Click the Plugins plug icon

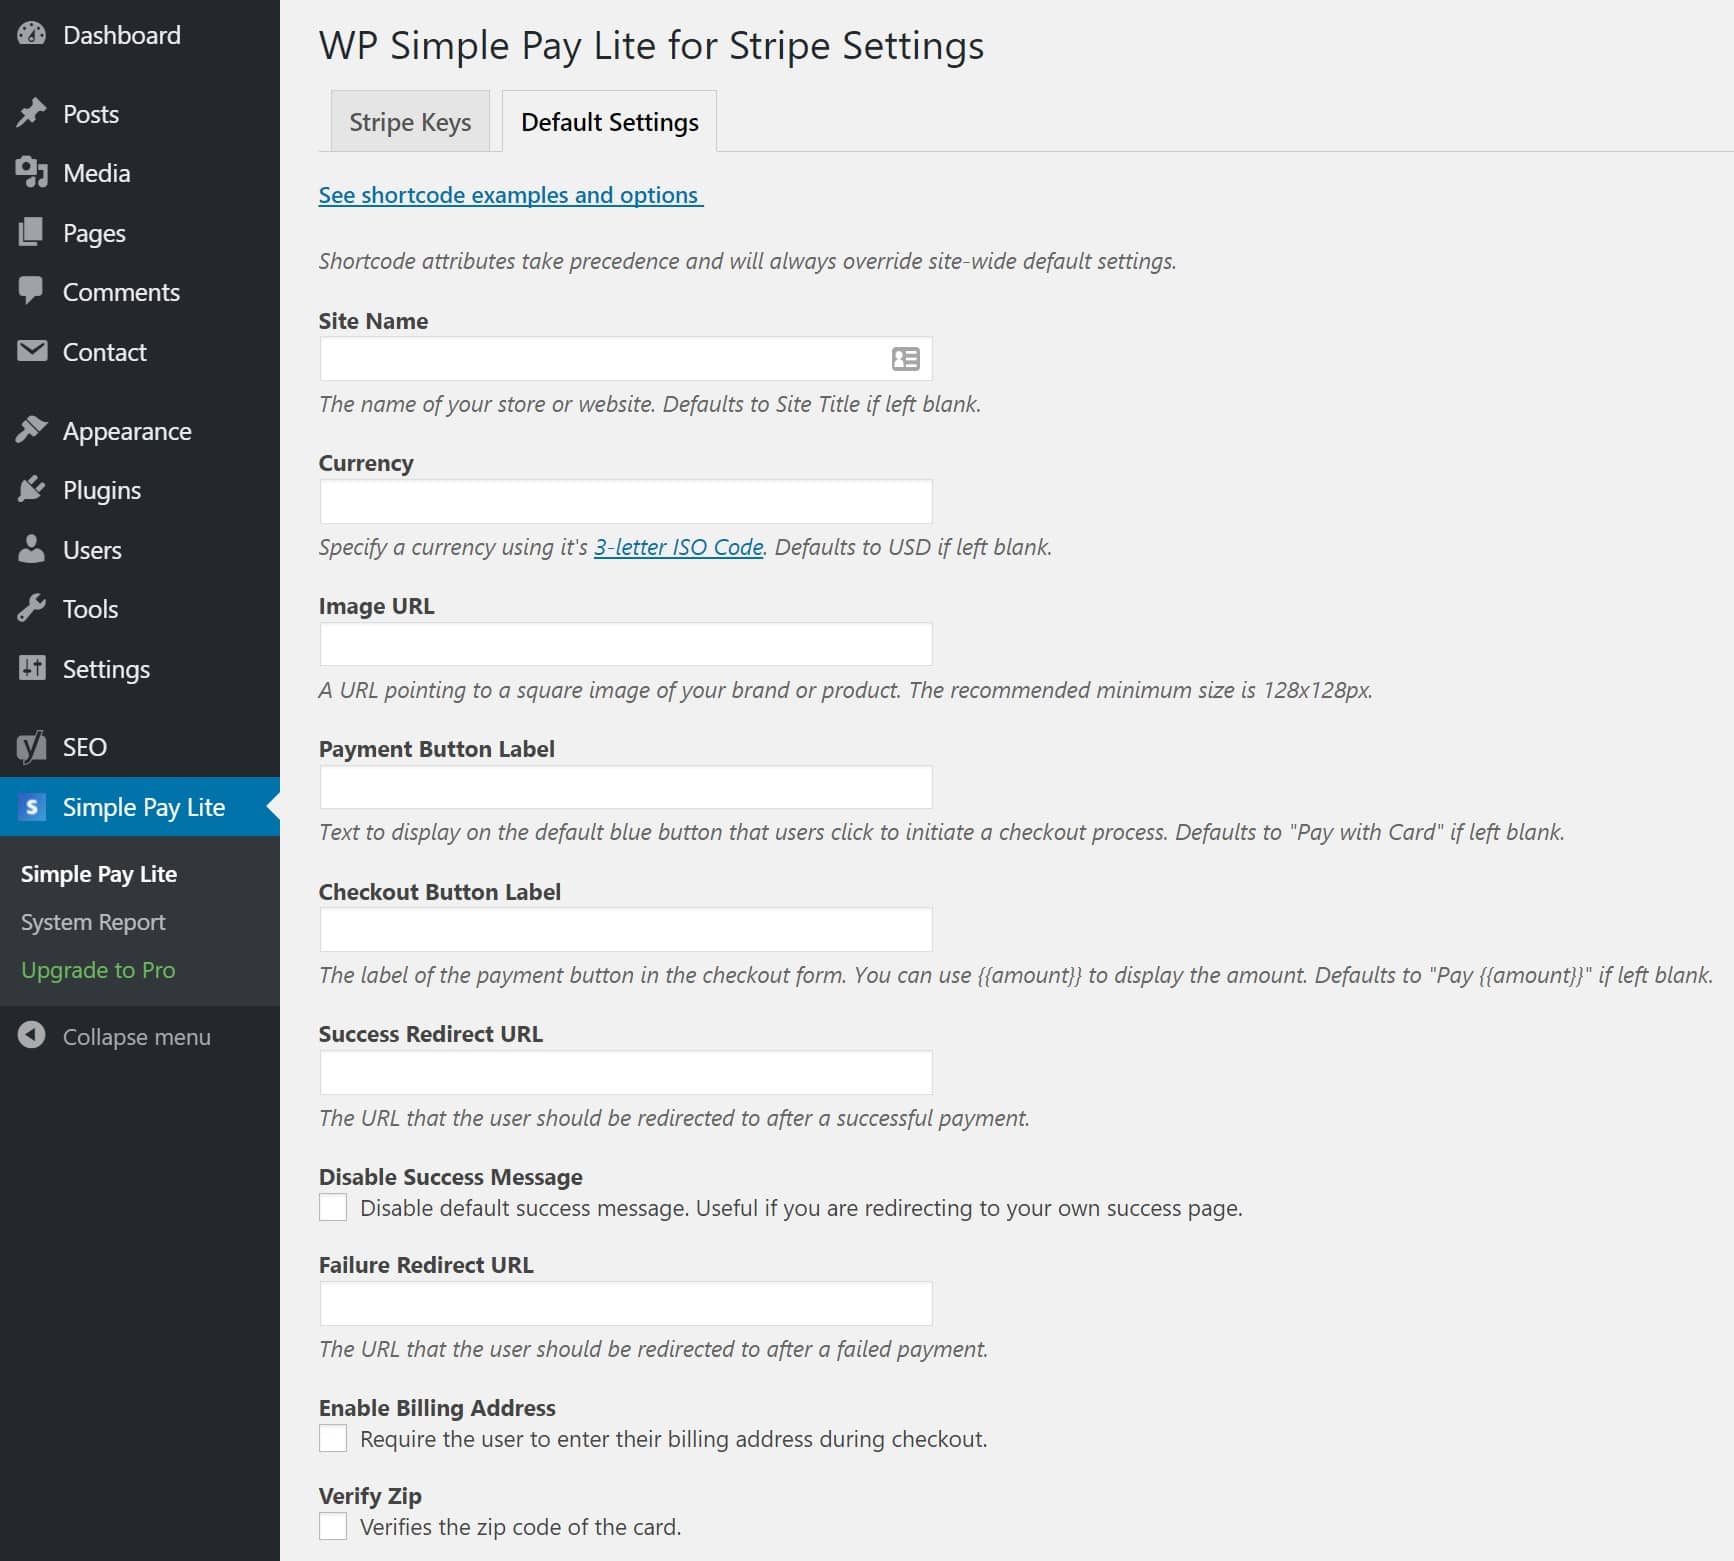[x=31, y=489]
